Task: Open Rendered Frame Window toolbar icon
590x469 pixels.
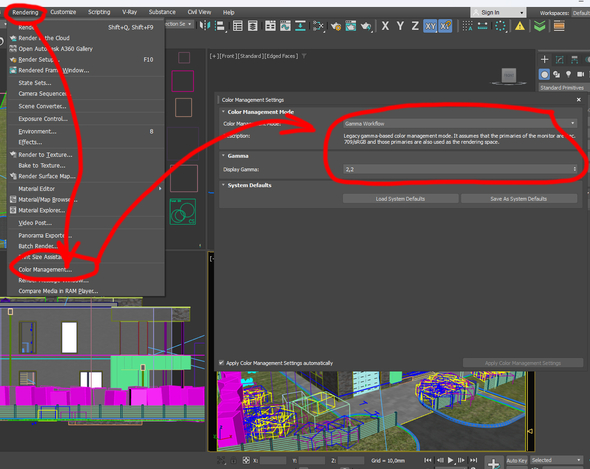Action: click(351, 26)
